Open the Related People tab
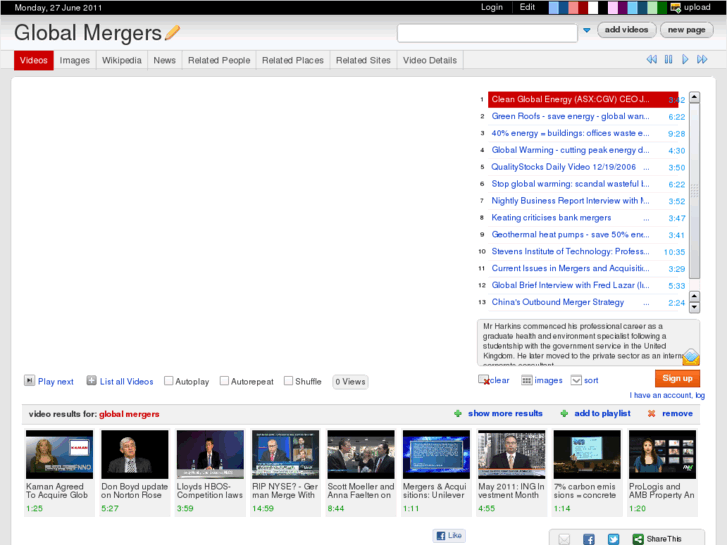Image resolution: width=727 pixels, height=545 pixels. pyautogui.click(x=219, y=60)
